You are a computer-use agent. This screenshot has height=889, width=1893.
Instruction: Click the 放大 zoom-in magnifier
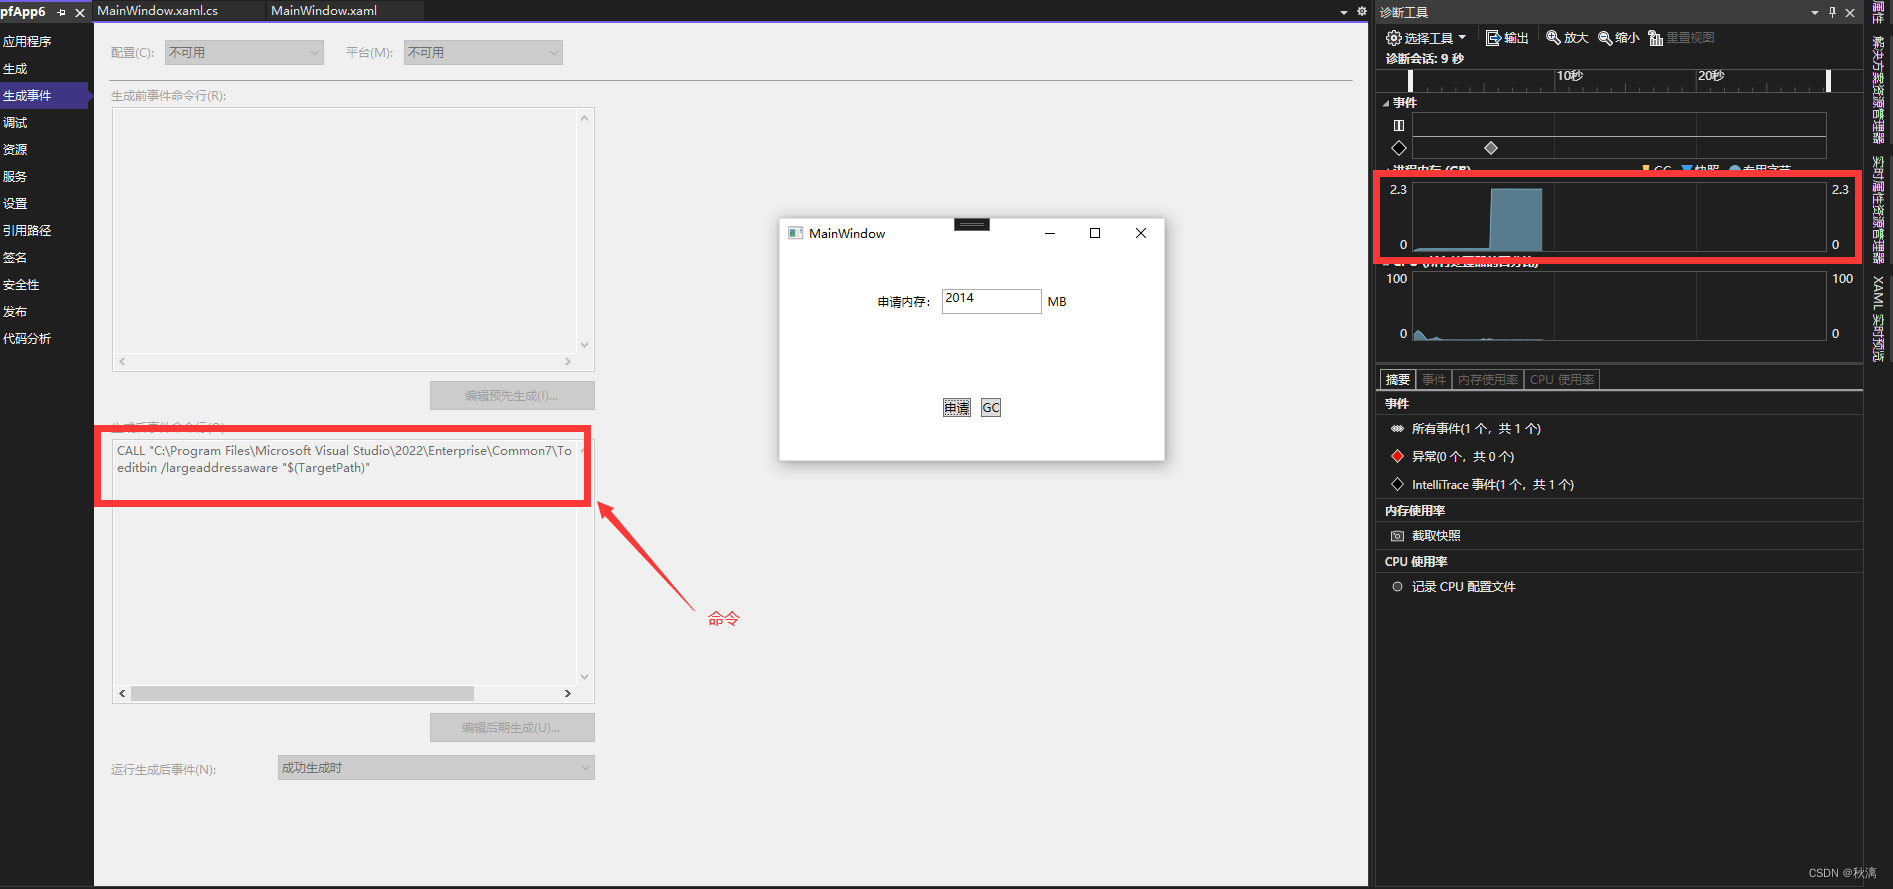tap(1567, 38)
